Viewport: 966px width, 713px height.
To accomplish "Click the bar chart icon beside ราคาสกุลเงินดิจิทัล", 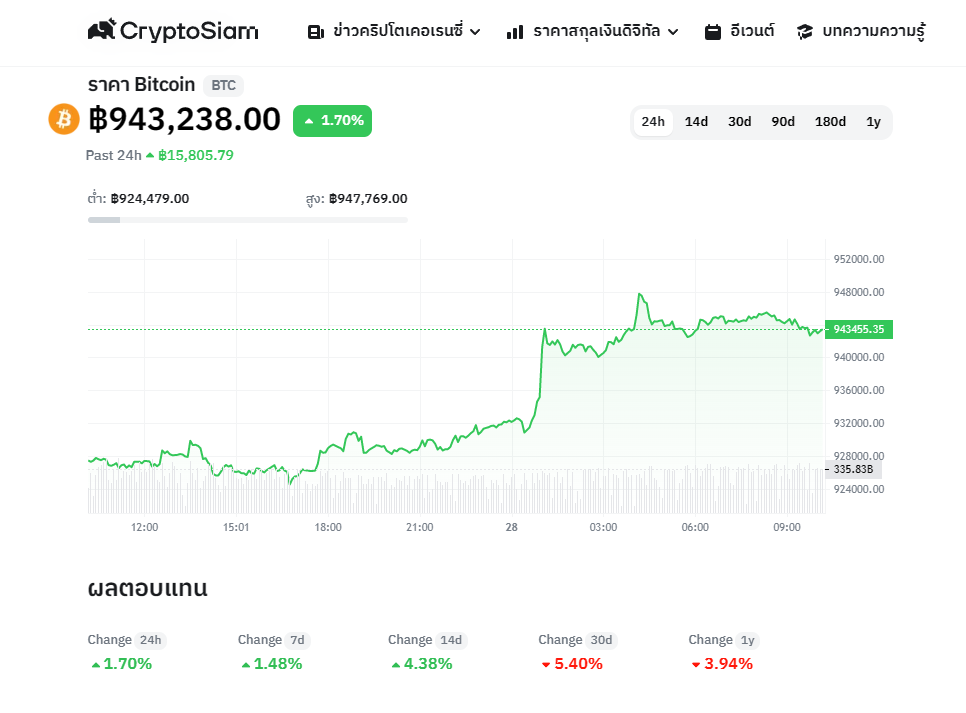I will pyautogui.click(x=515, y=32).
